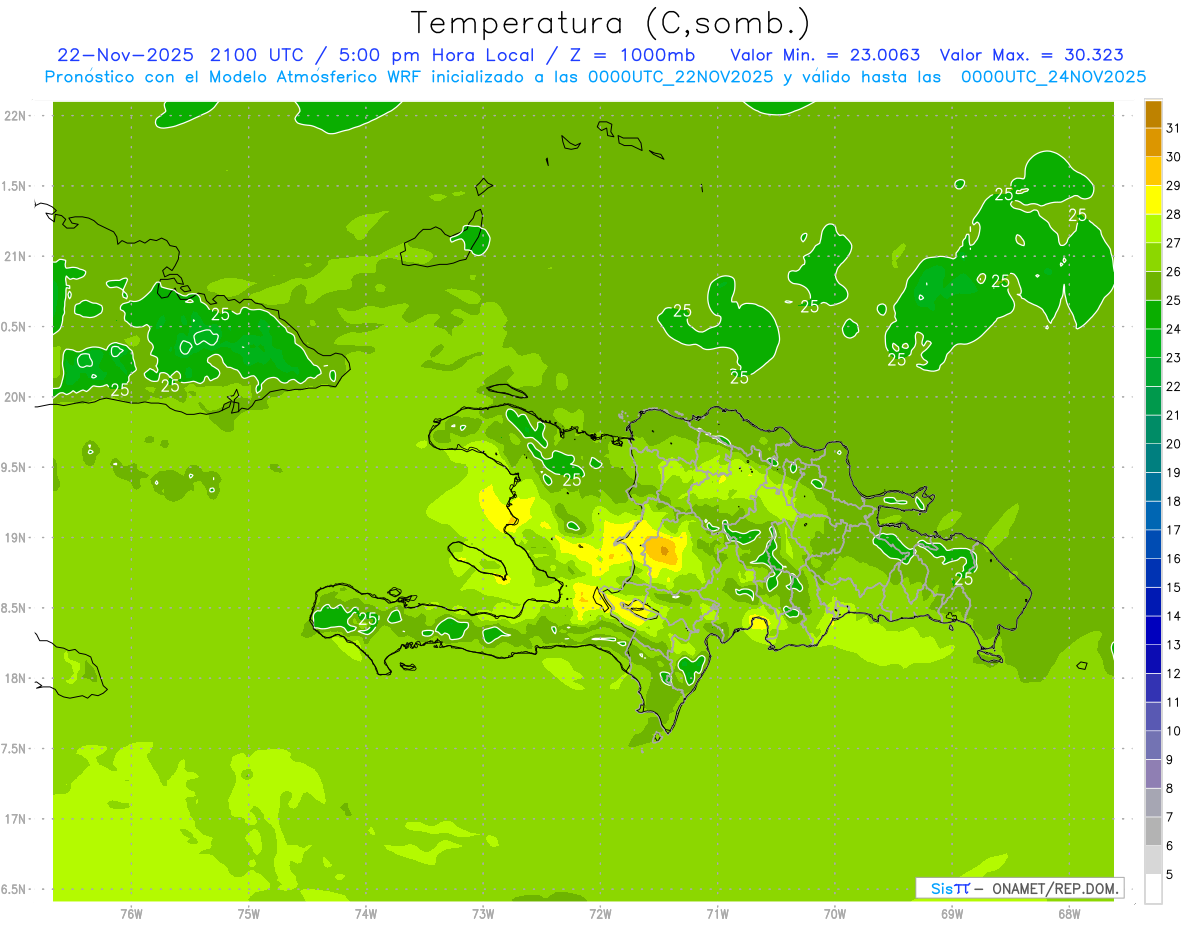The height and width of the screenshot is (927, 1200).
Task: Click the "74W" longitude axis label
Action: click(x=366, y=914)
